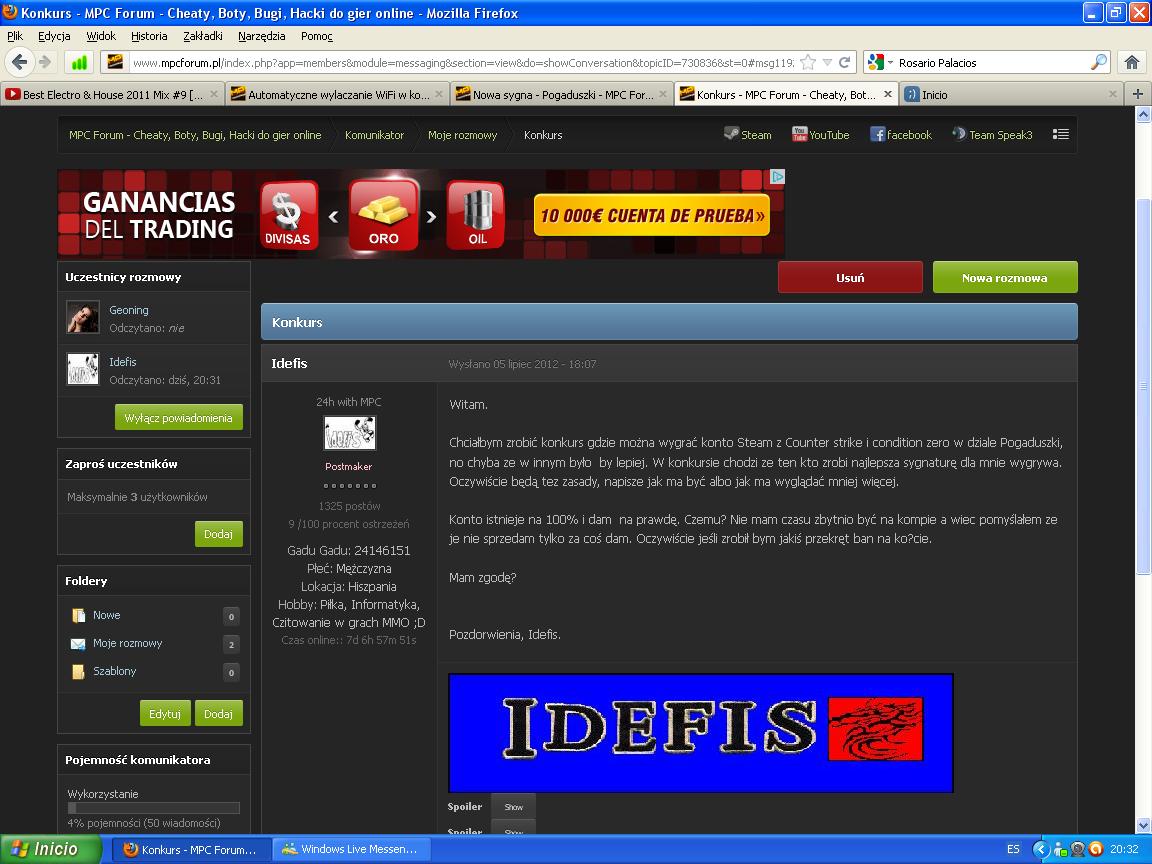Screen dimensions: 1152x864
Task: Show the first Spoiler content
Action: [x=514, y=807]
